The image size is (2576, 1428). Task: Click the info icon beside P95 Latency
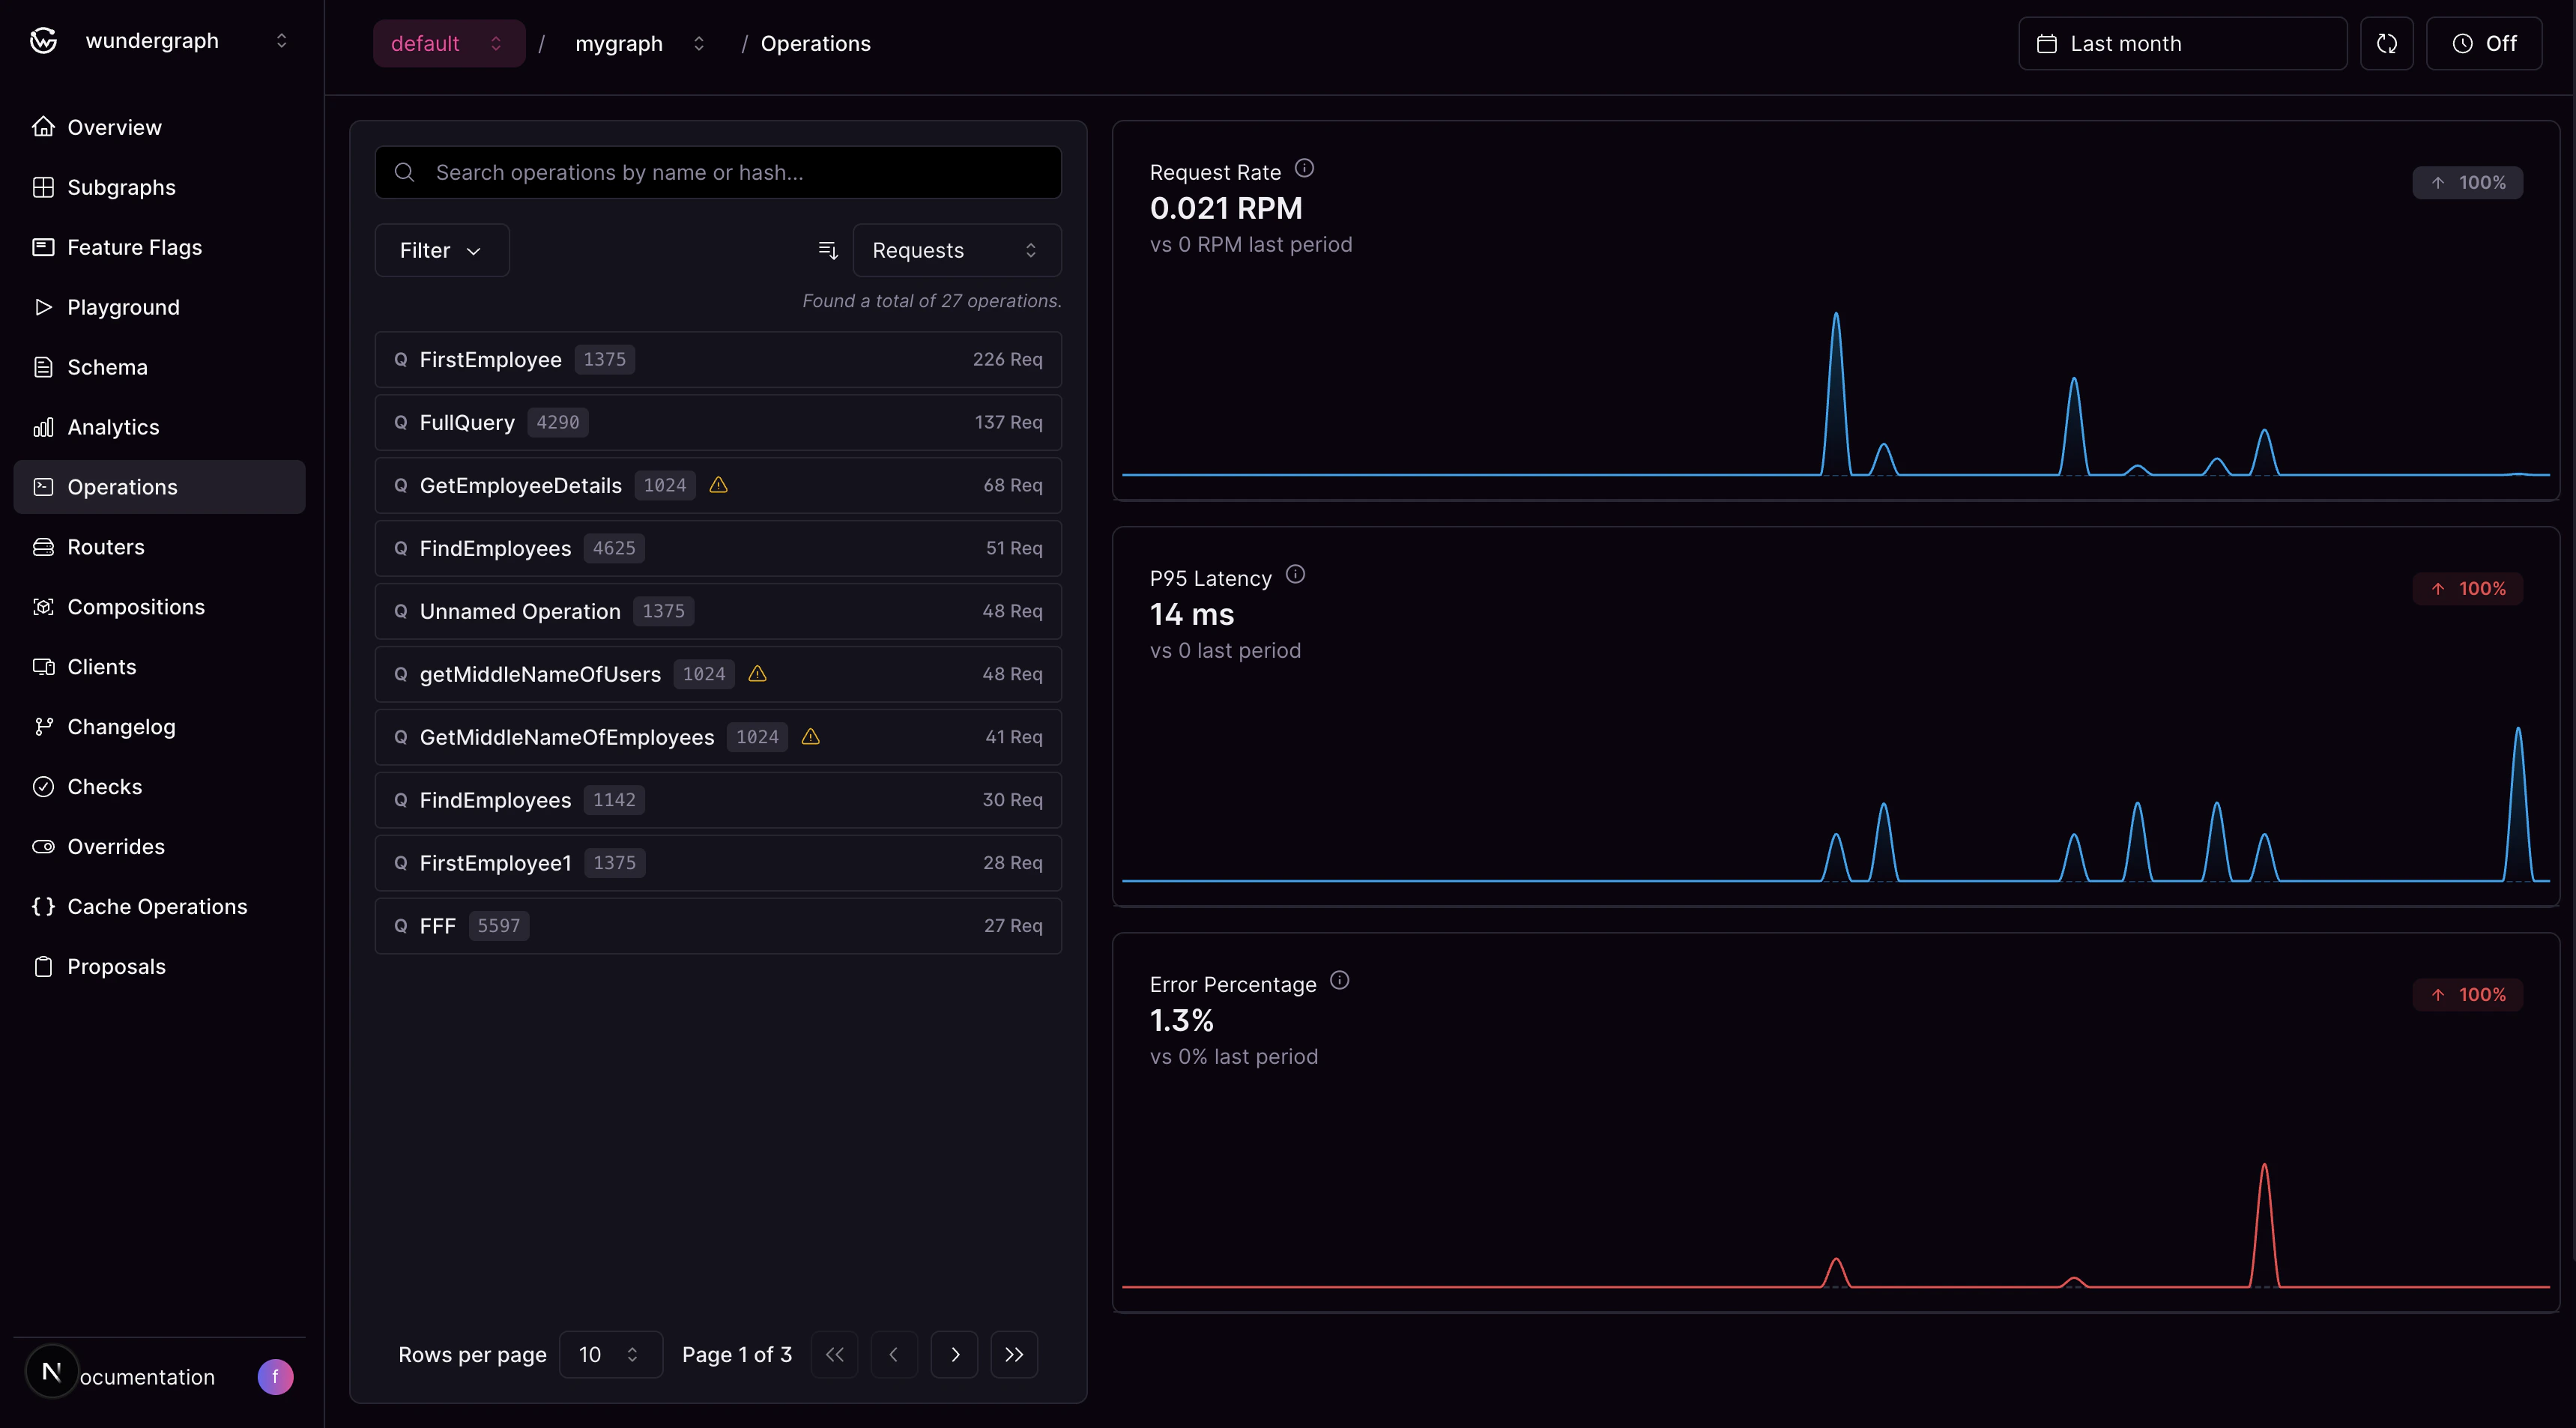(1295, 574)
